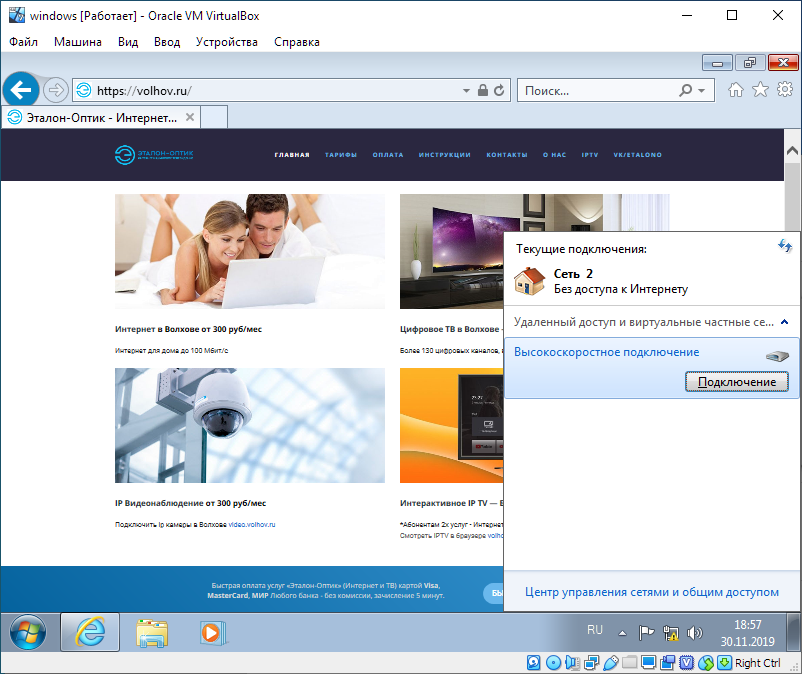Select the ТАРИФЫ site navigation item
Viewport: 802px width, 674px height.
[341, 155]
